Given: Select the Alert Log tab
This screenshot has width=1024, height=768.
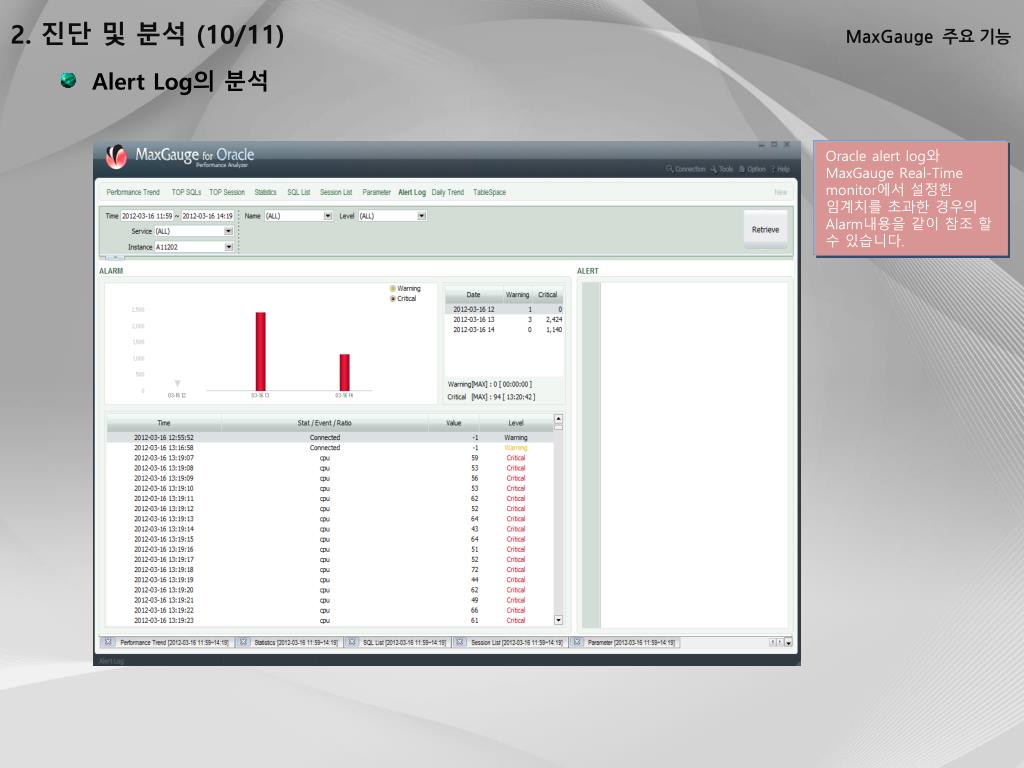Looking at the screenshot, I should pyautogui.click(x=412, y=193).
